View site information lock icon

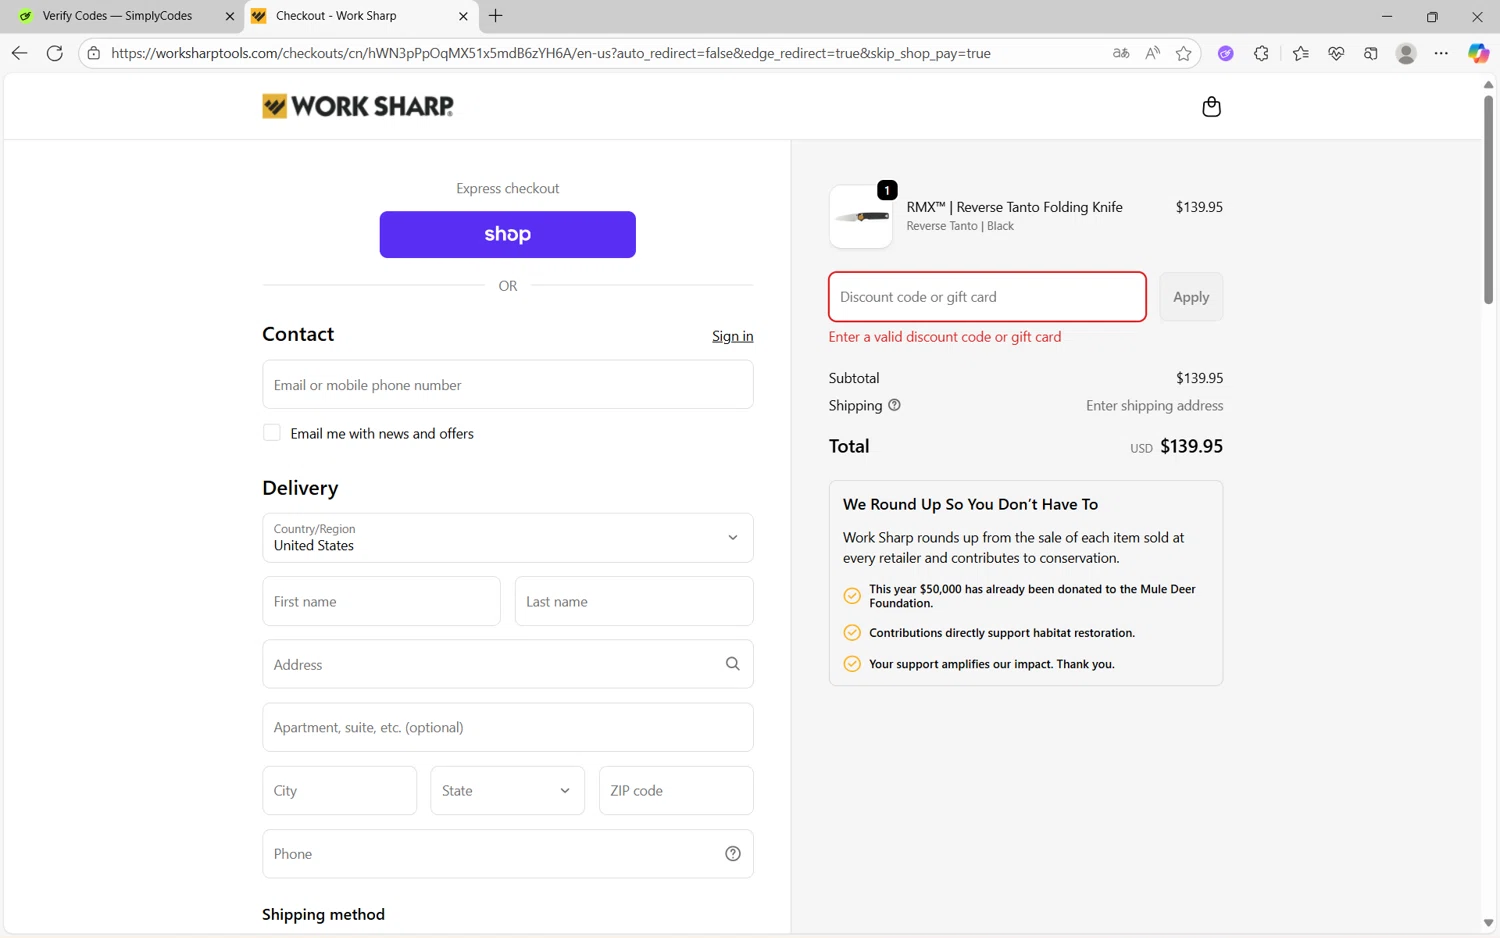pyautogui.click(x=94, y=53)
